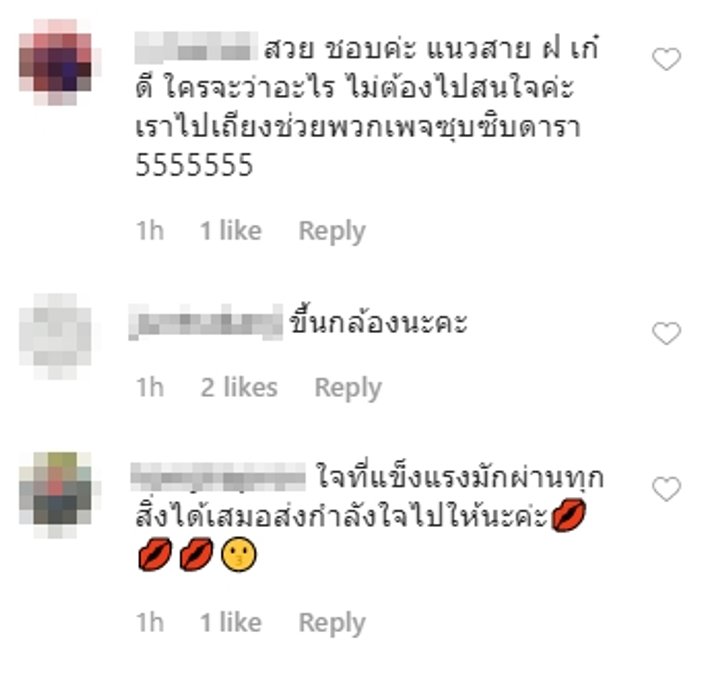
Task: View the 1 like under the emoji comment
Action: [231, 622]
